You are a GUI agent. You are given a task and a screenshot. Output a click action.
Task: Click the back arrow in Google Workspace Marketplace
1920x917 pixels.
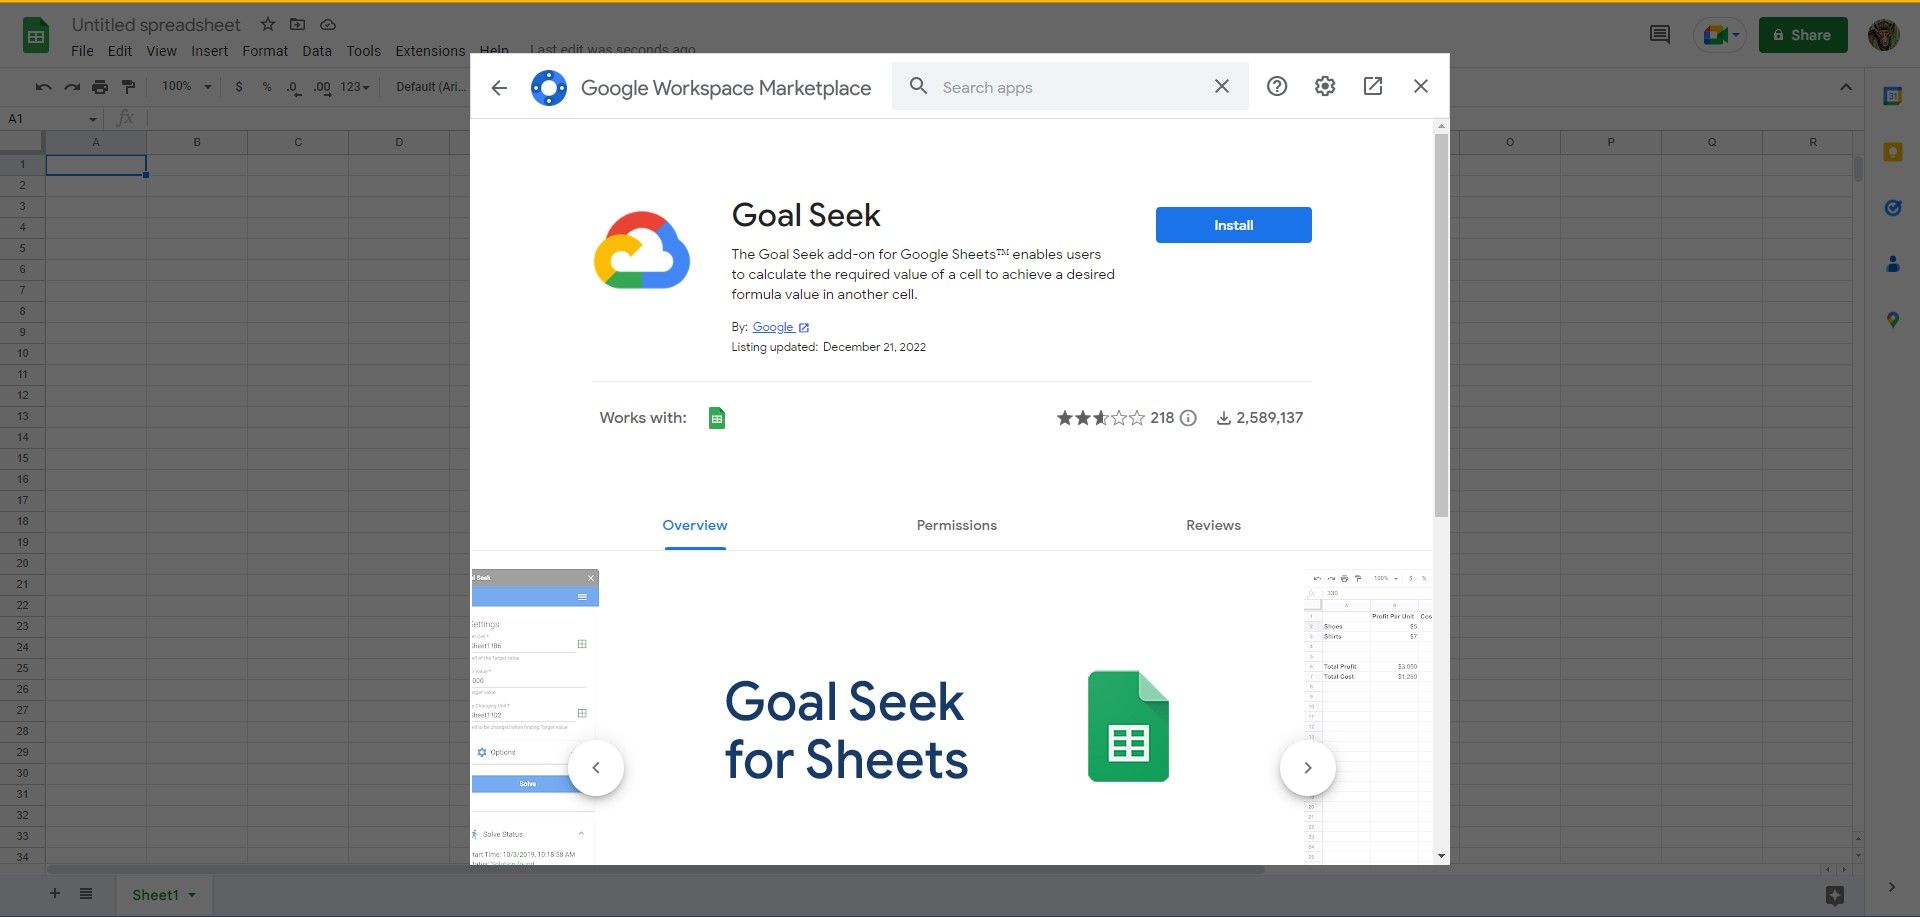pos(499,87)
